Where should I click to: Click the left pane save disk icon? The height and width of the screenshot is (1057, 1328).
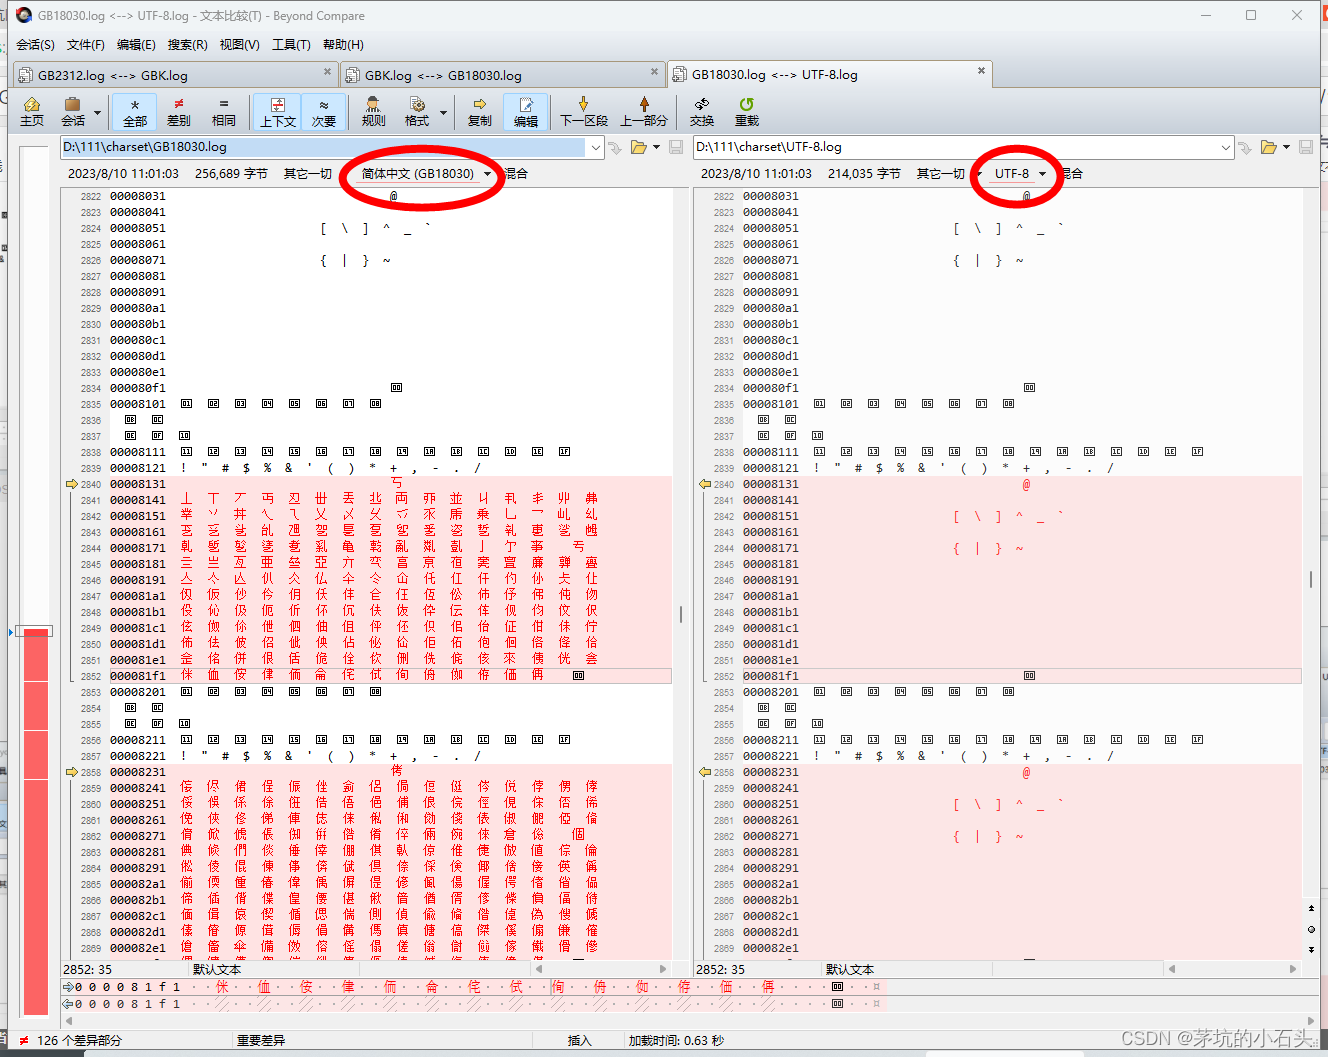point(676,147)
